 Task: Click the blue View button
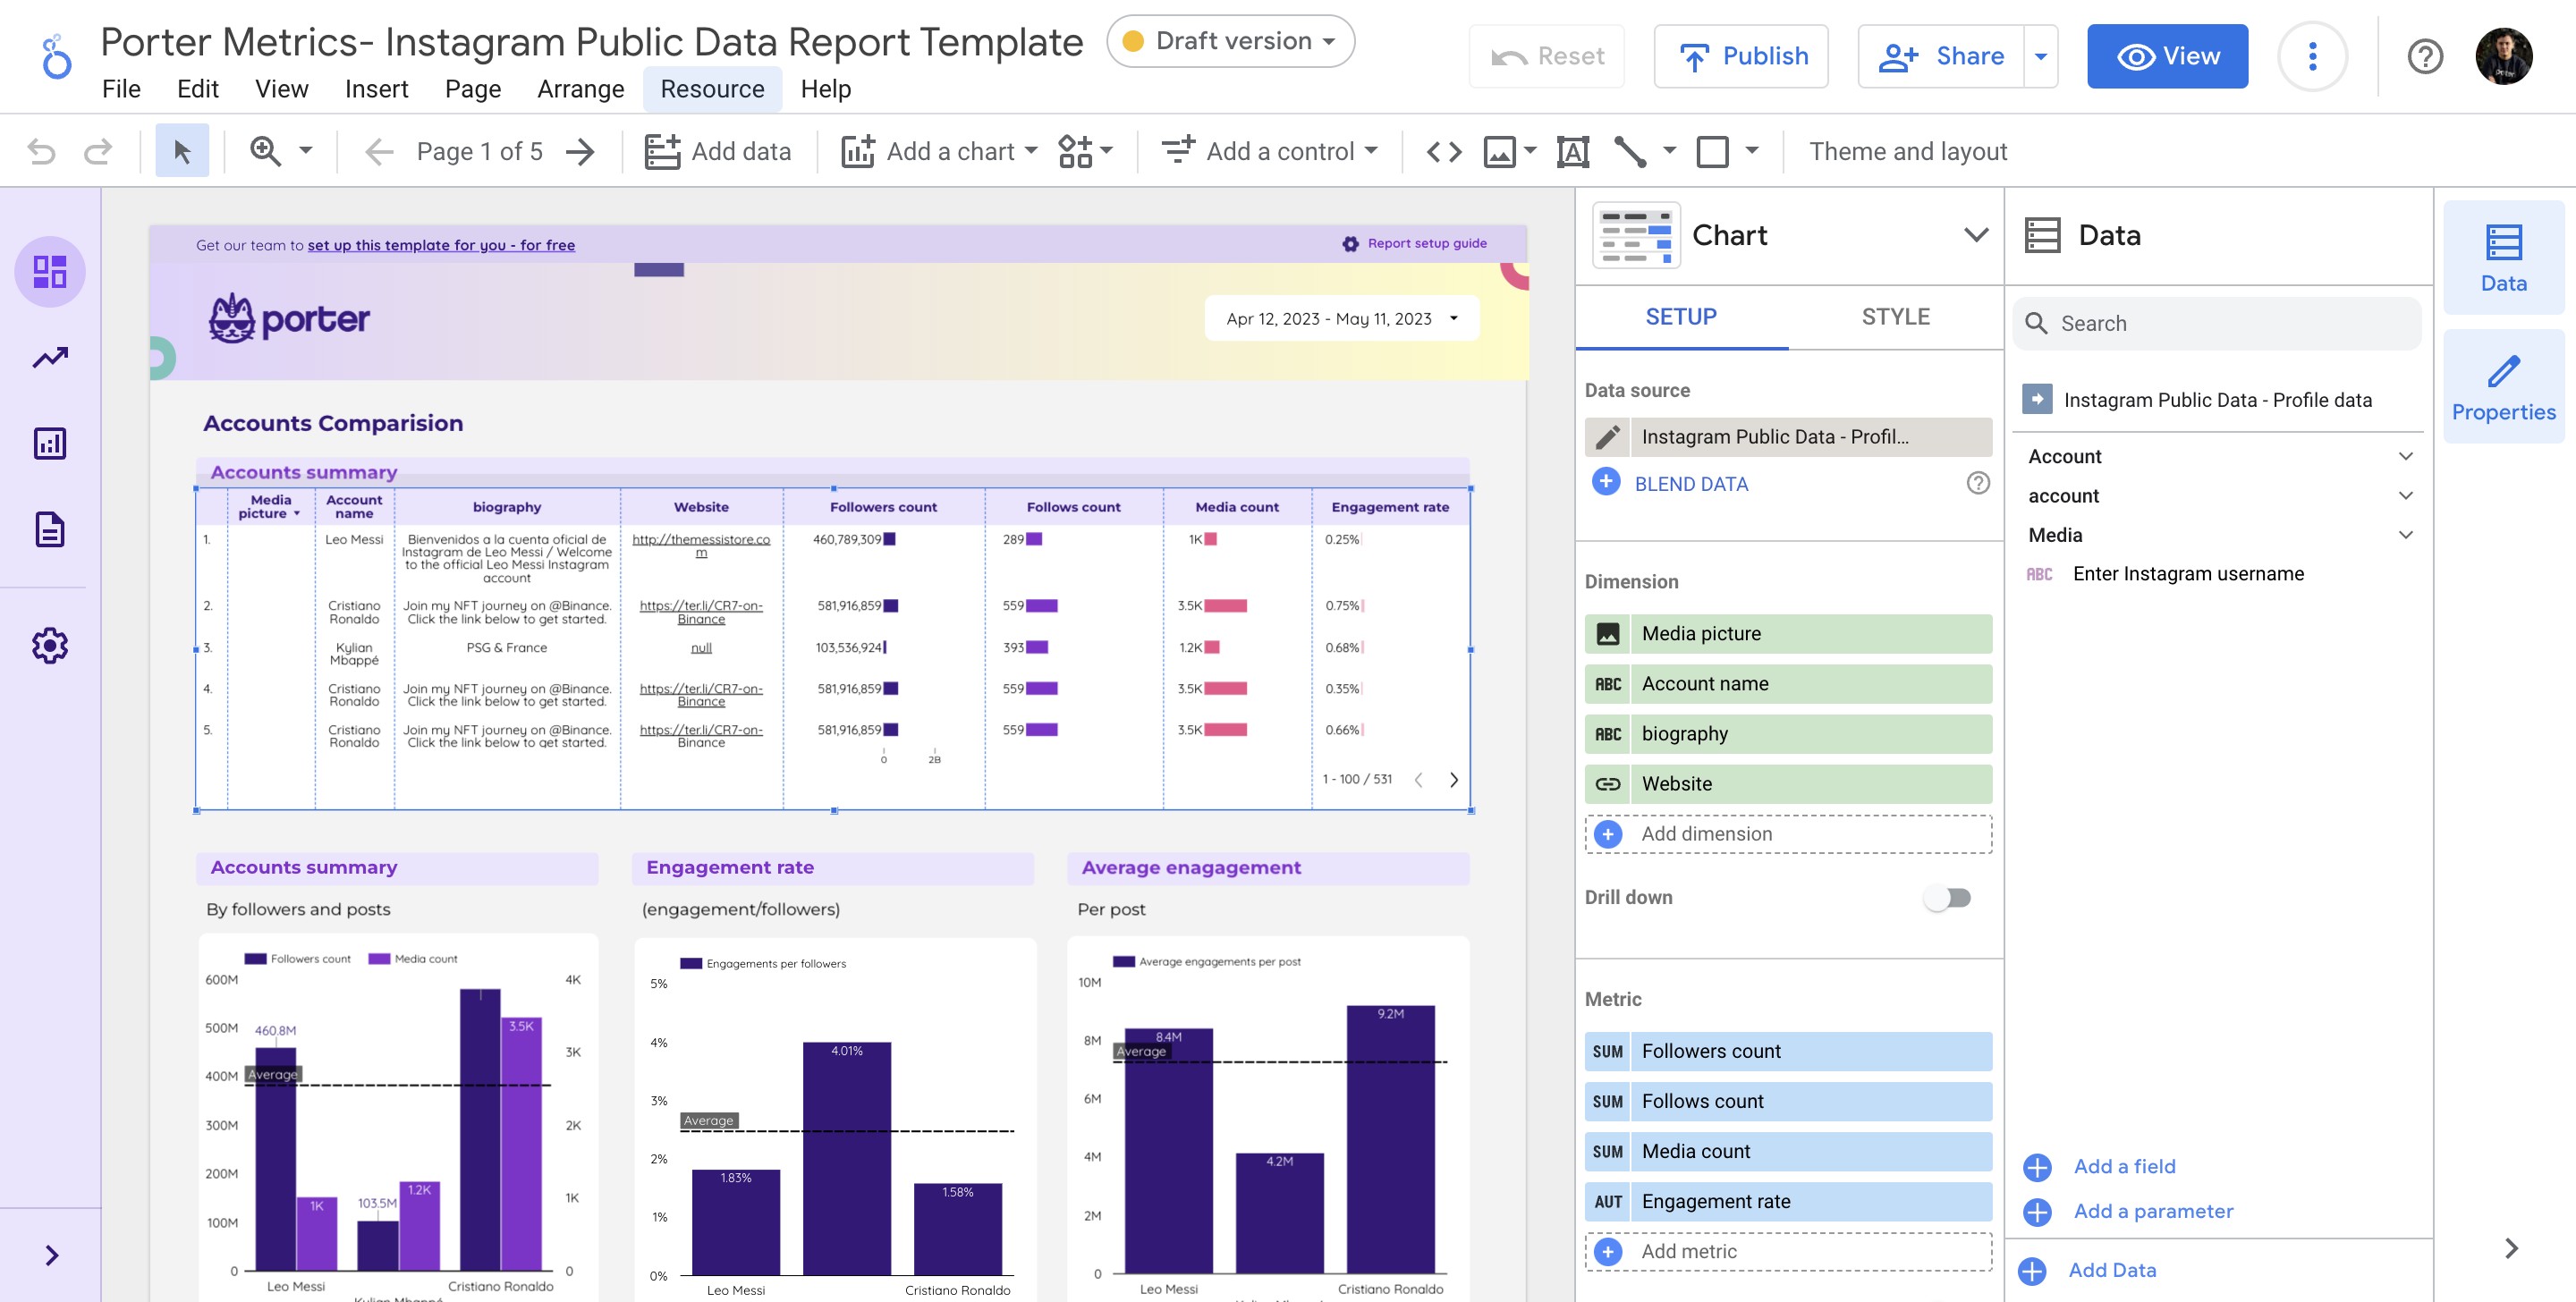(2167, 56)
